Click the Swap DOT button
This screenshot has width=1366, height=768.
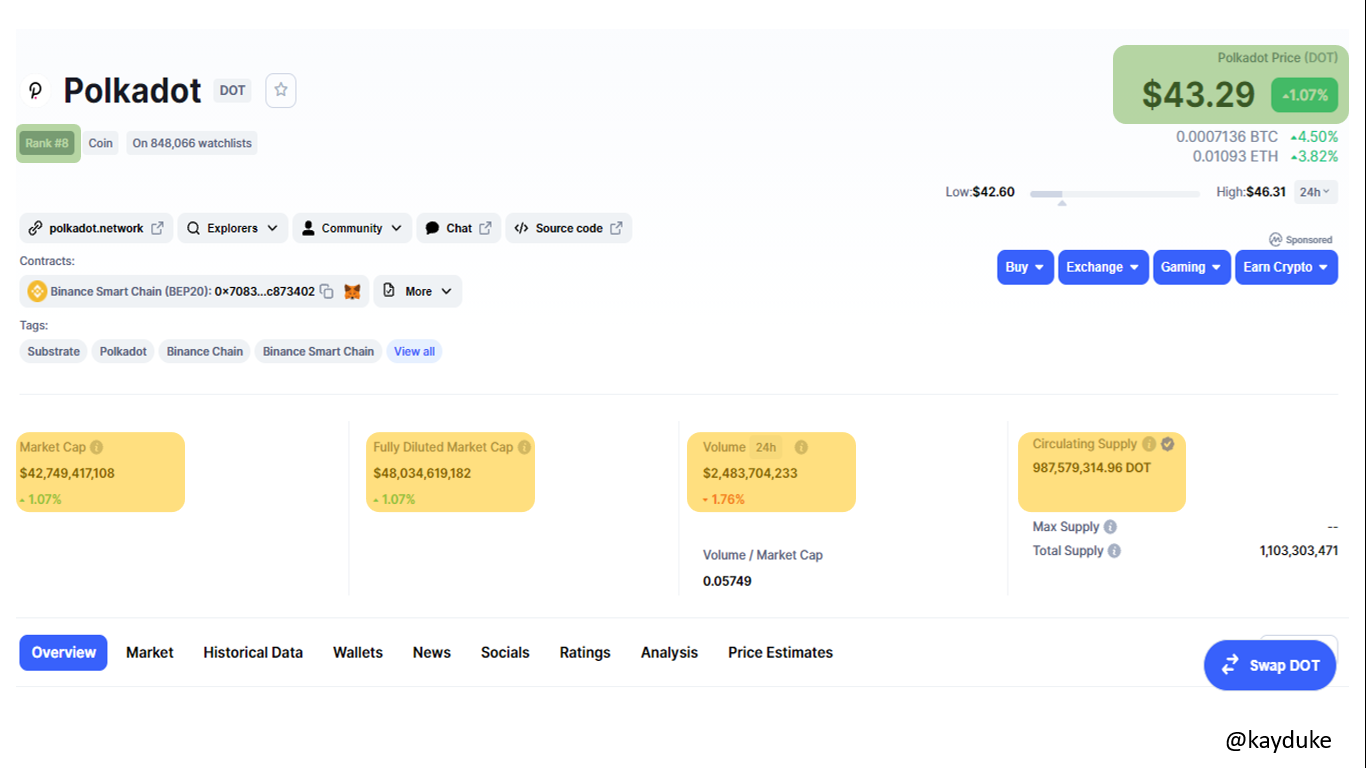point(1270,665)
